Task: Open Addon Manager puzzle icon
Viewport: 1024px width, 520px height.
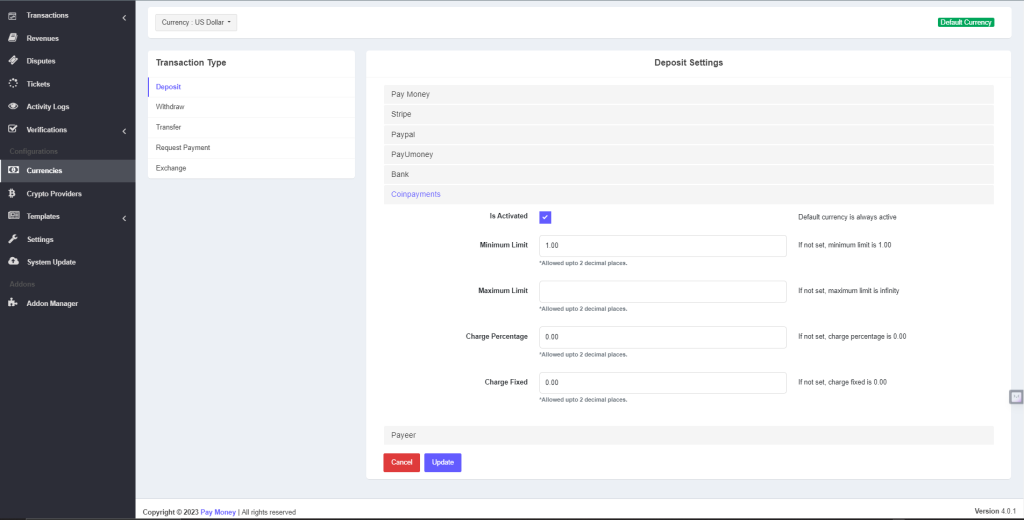Action: tap(13, 303)
